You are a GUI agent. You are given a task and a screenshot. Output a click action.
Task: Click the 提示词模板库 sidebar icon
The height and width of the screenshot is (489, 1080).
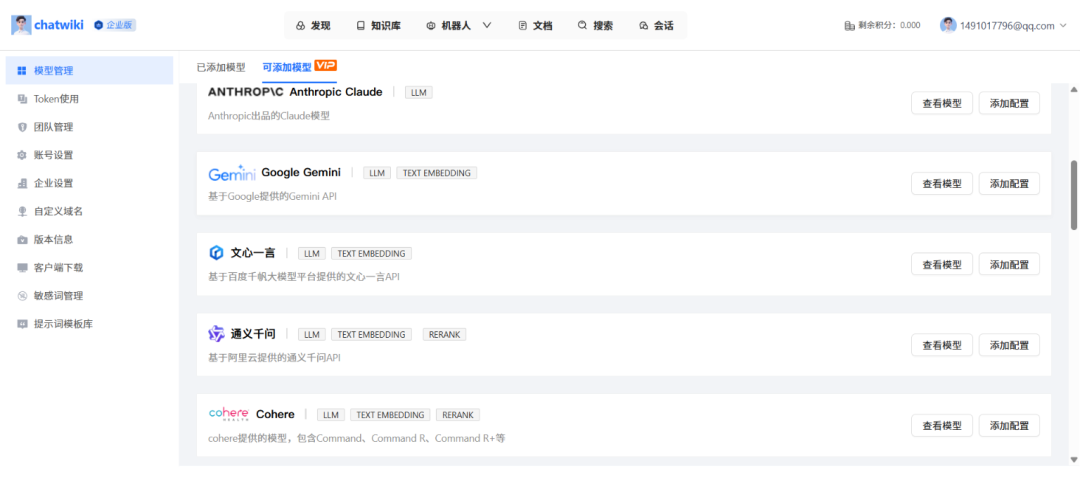coord(22,324)
